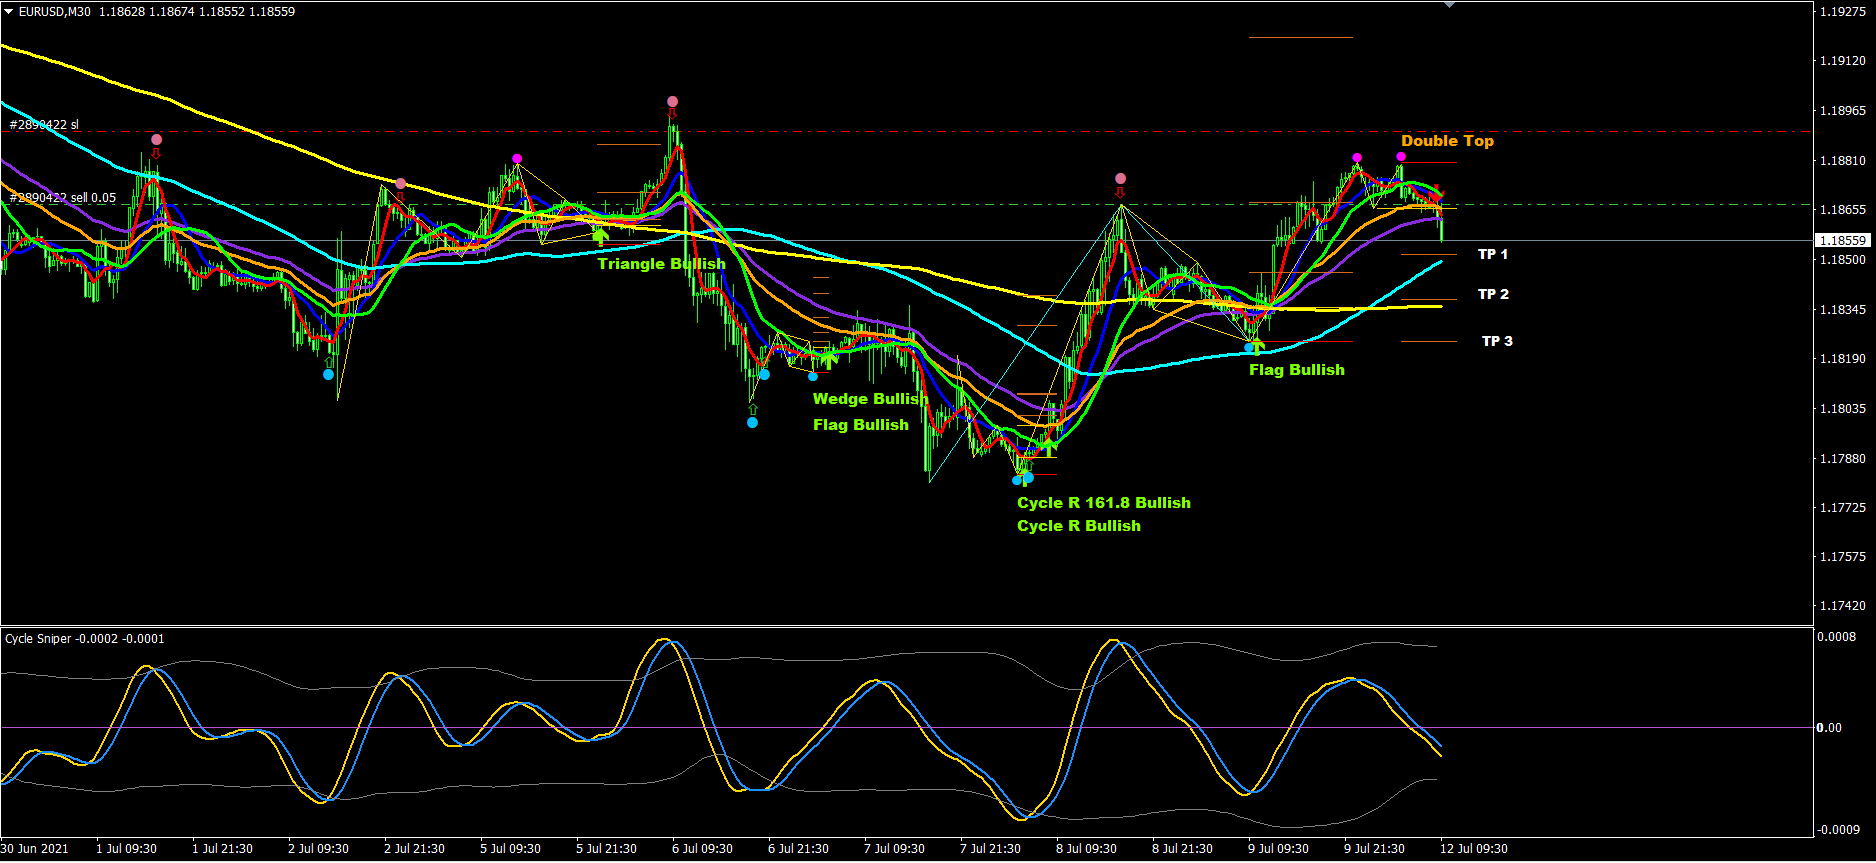
Task: Click the 2 Jul 09:30 time axis label
Action: (x=319, y=849)
